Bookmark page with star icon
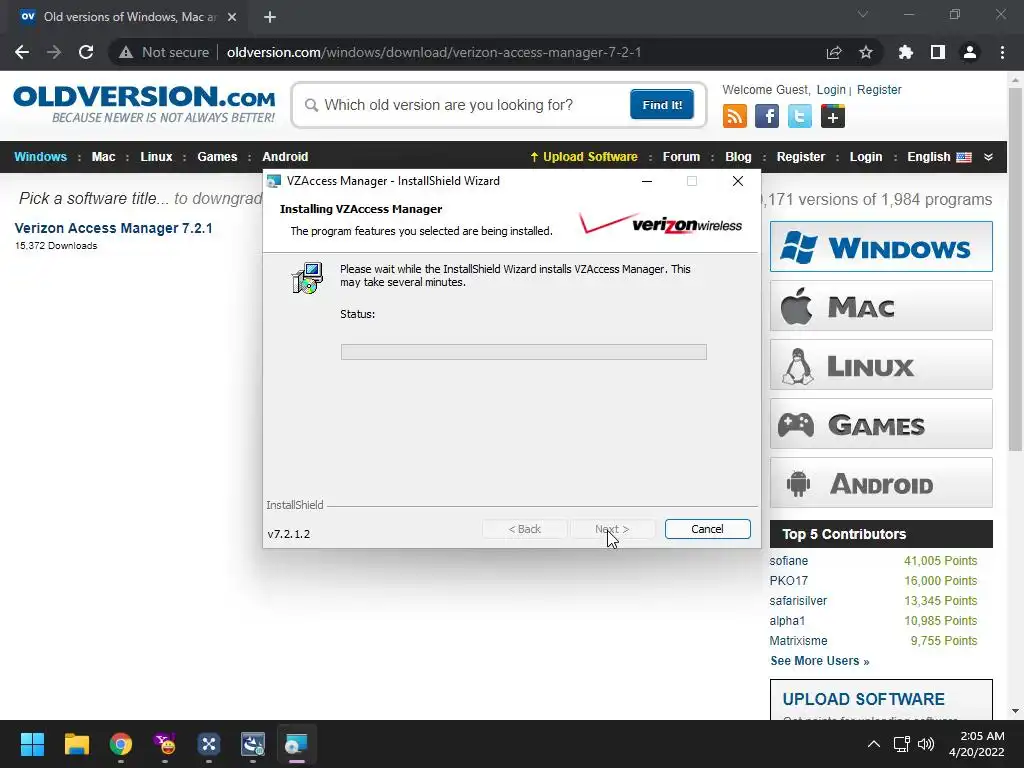Image resolution: width=1024 pixels, height=768 pixels. coord(865,52)
